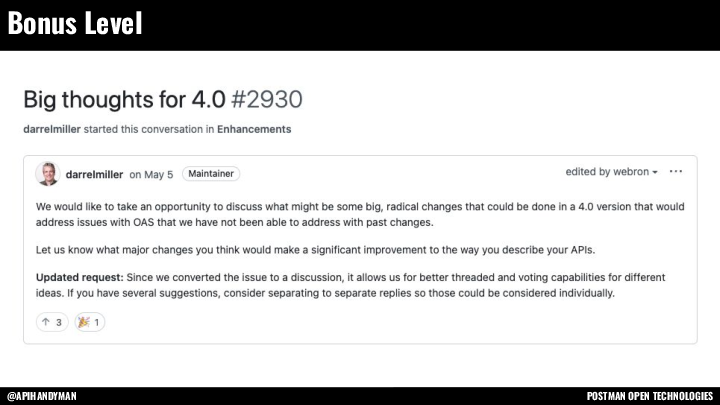Click the paragraph beginning "We would like"
Image resolution: width=720 pixels, height=405 pixels.
click(x=360, y=214)
